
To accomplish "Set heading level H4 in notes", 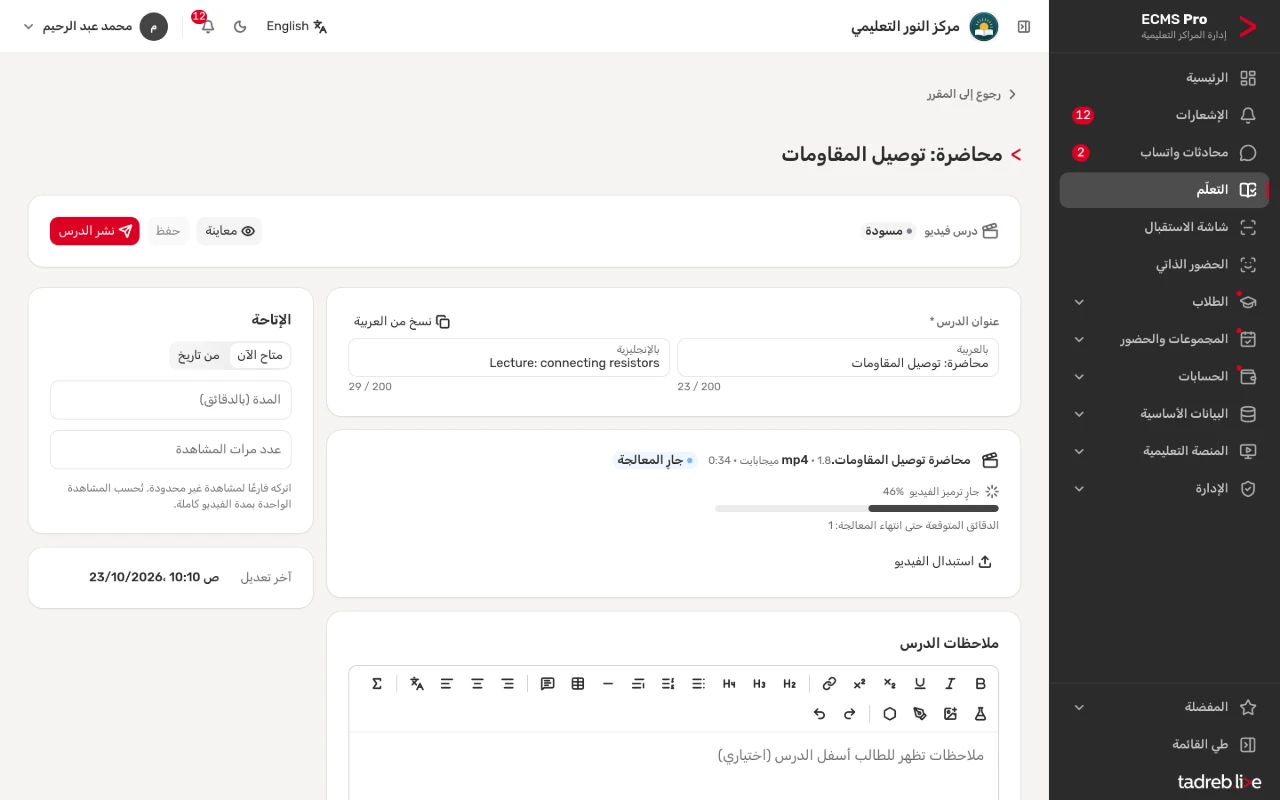I will (x=729, y=684).
